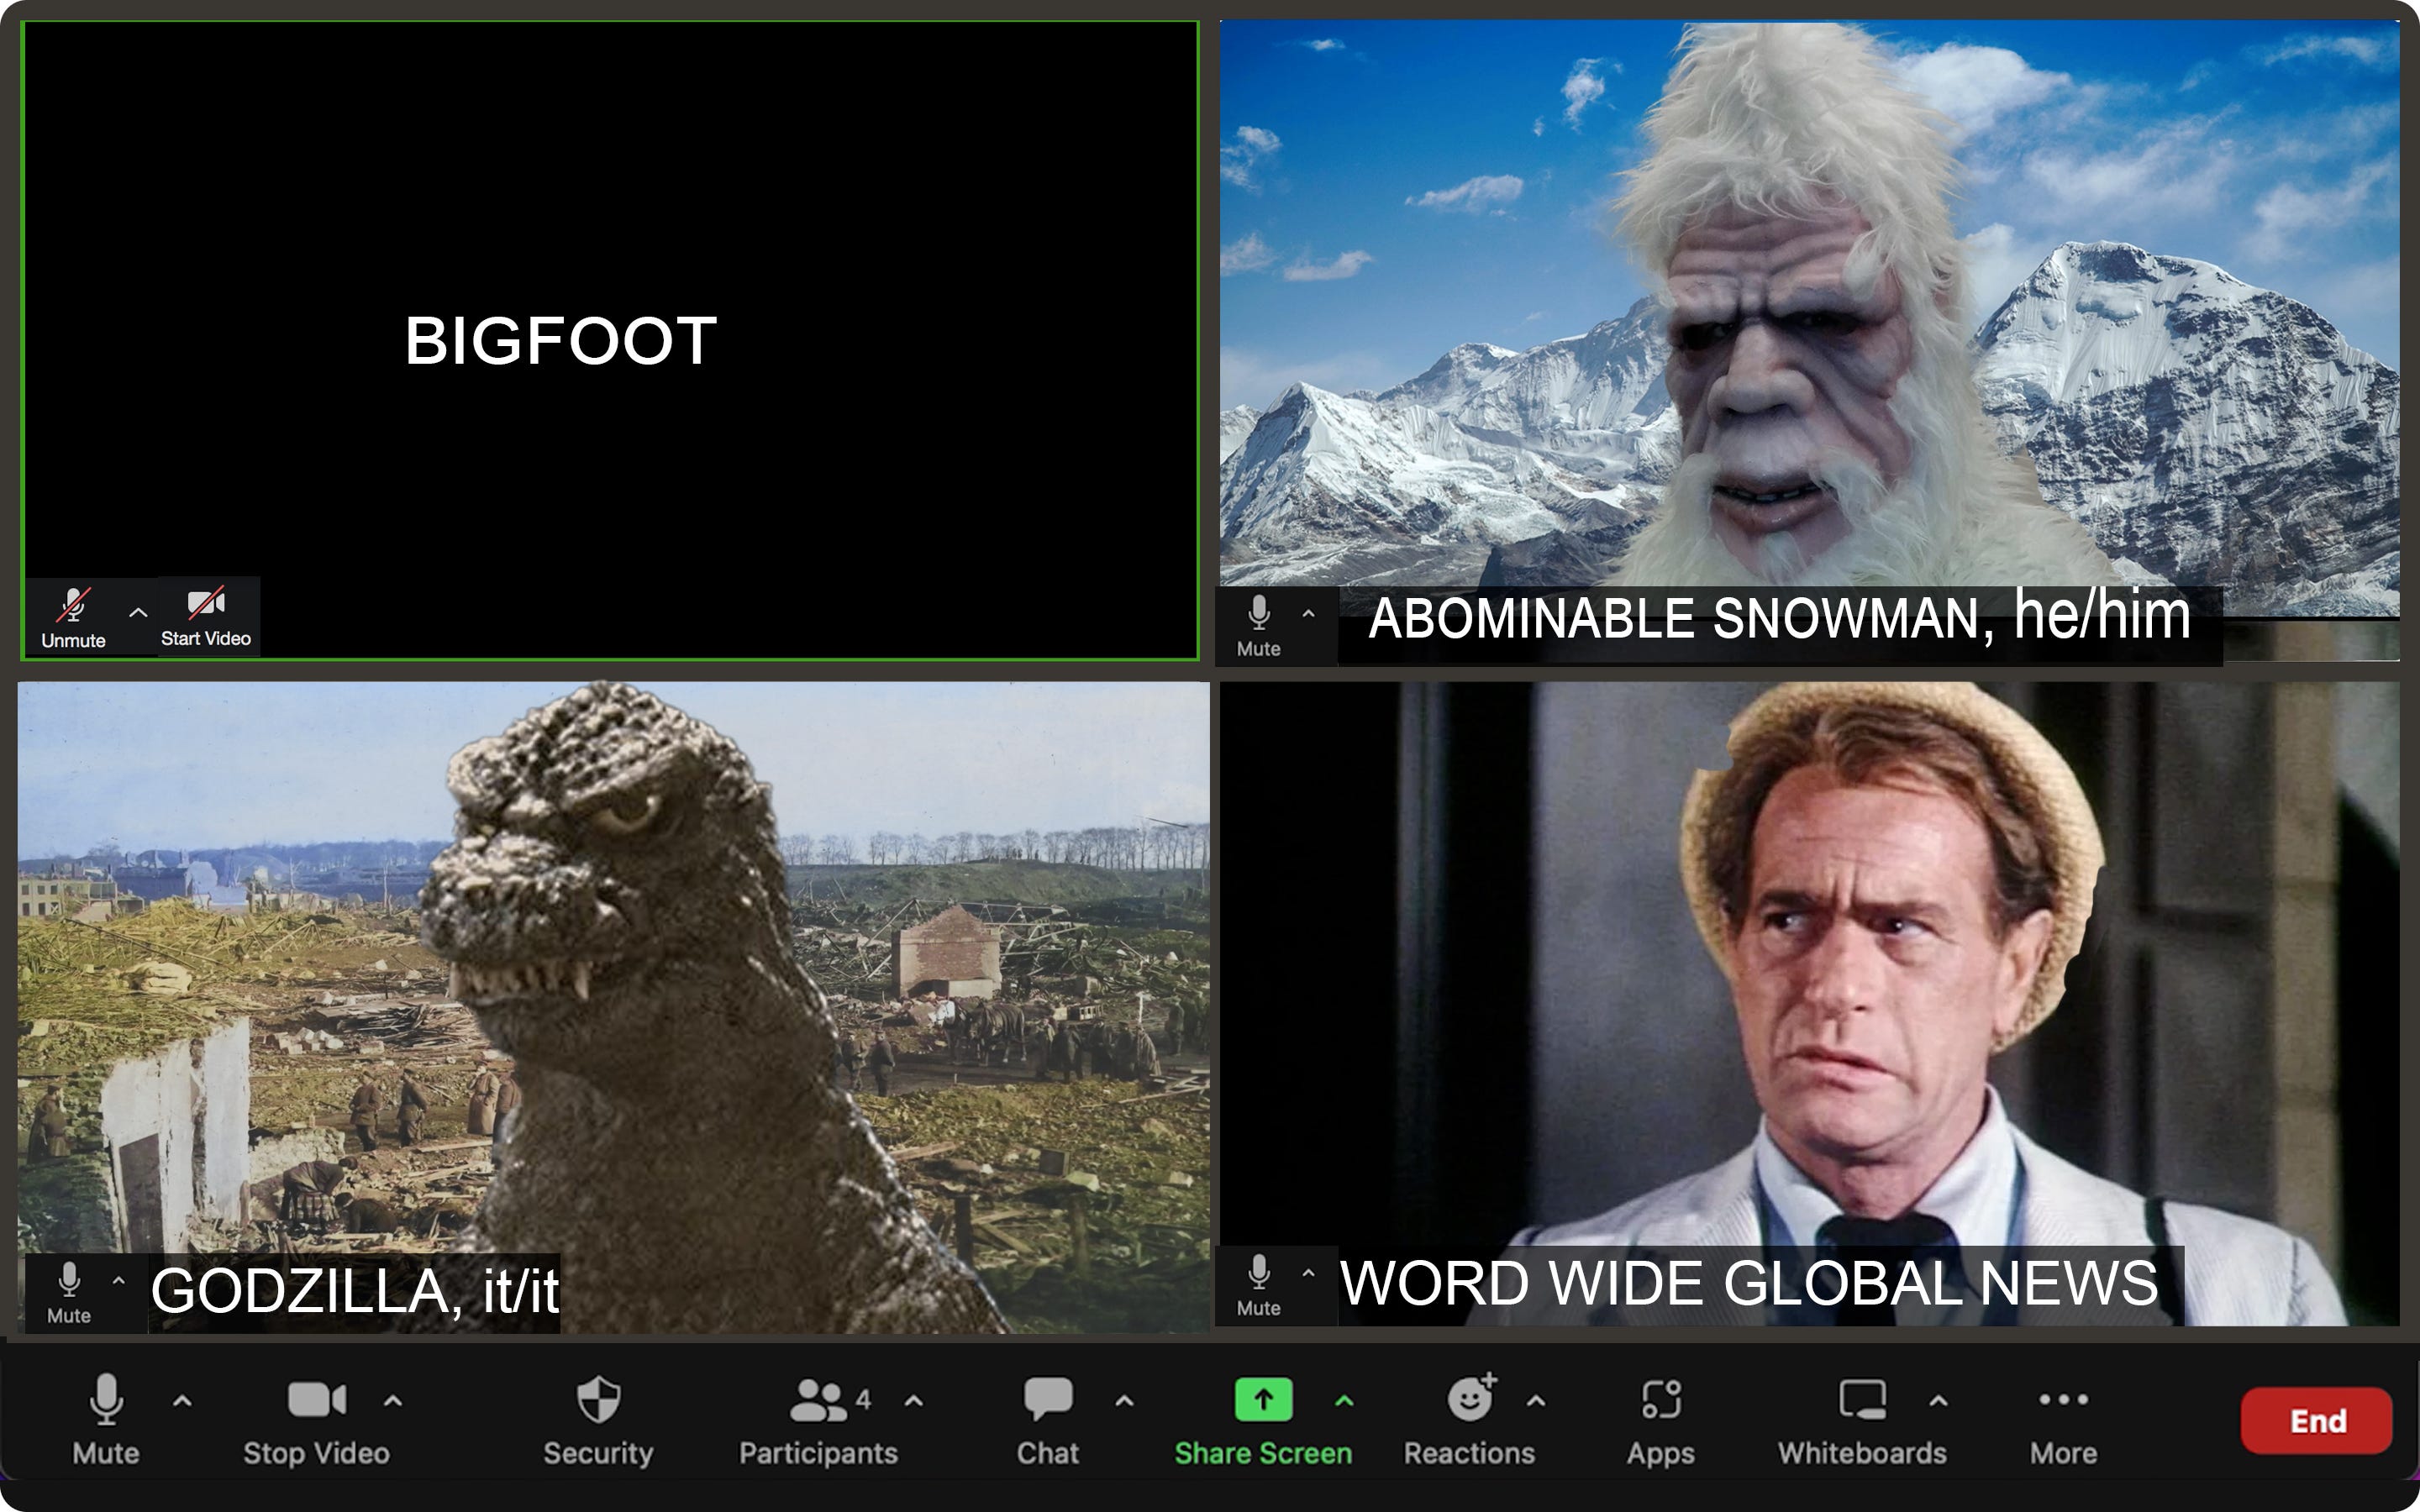Unmute microphone in the BIGFOOT tile
The height and width of the screenshot is (1512, 2420).
coord(73,617)
